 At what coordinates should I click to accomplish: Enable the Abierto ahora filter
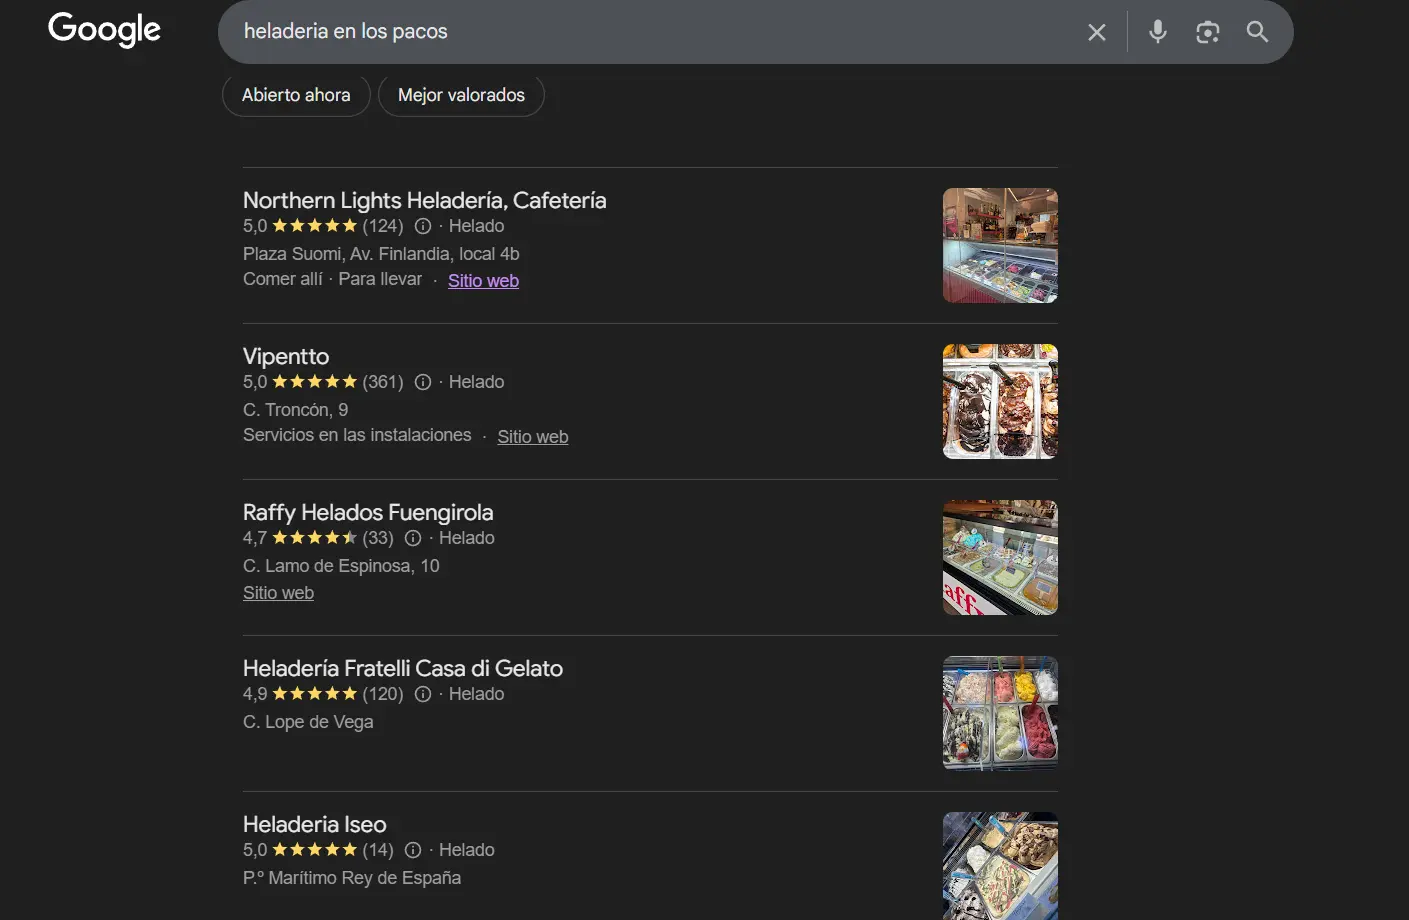(295, 95)
